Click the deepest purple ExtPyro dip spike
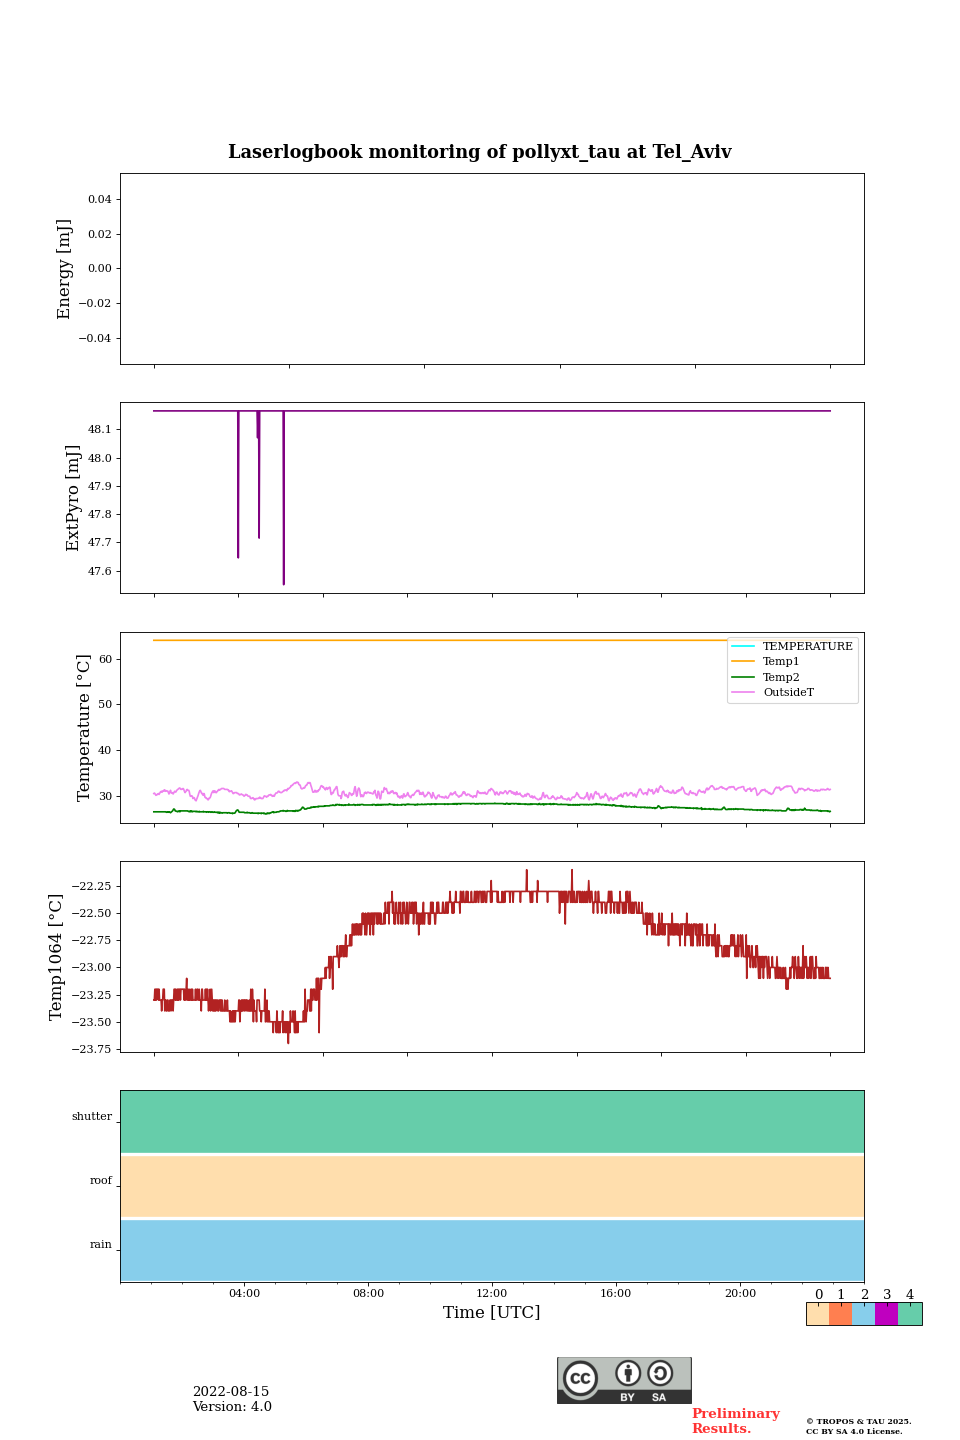 pyautogui.click(x=284, y=498)
